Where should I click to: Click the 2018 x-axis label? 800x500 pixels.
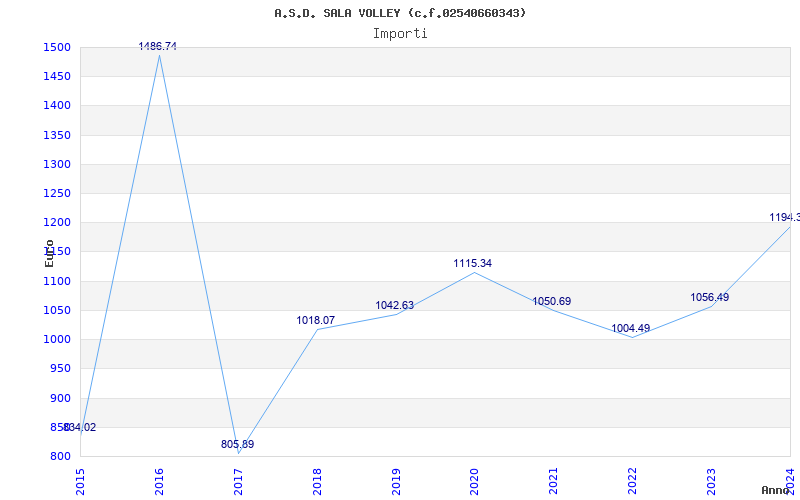317,481
